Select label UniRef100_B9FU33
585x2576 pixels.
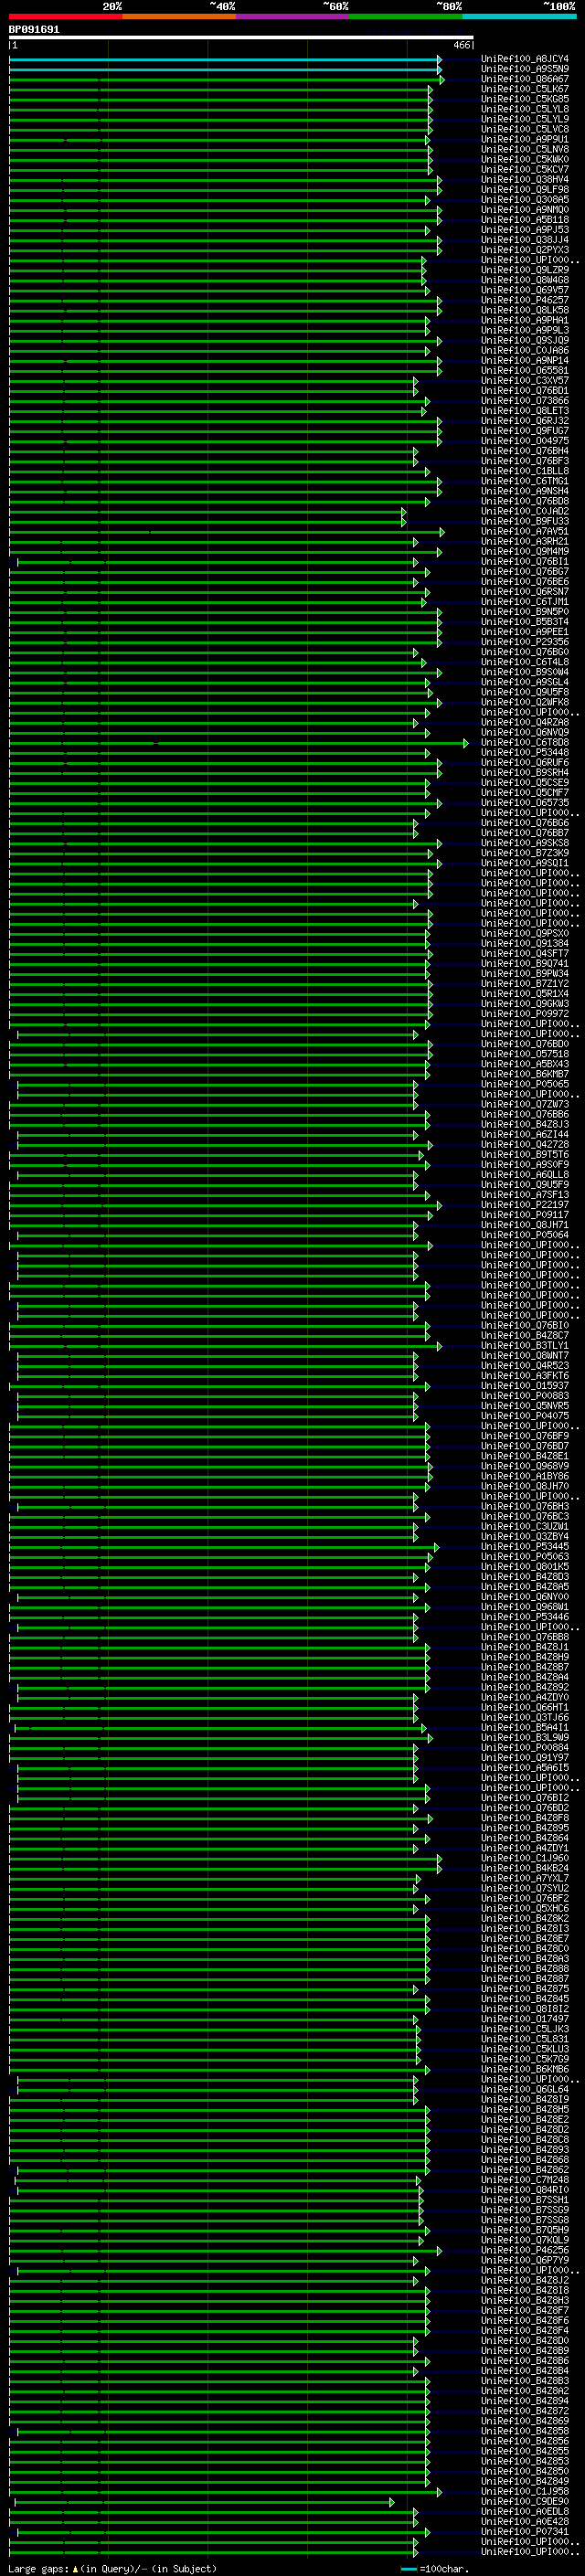click(x=525, y=522)
